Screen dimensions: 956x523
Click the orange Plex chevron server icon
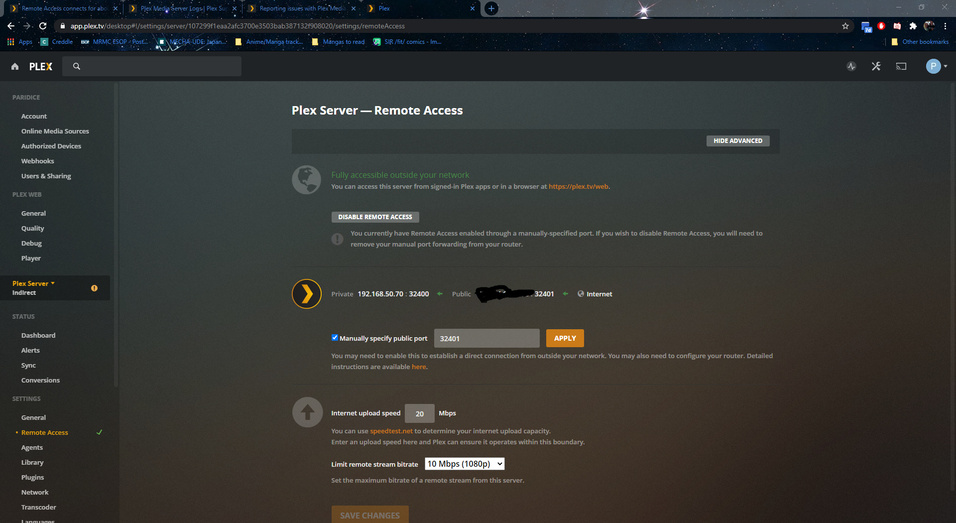point(307,294)
